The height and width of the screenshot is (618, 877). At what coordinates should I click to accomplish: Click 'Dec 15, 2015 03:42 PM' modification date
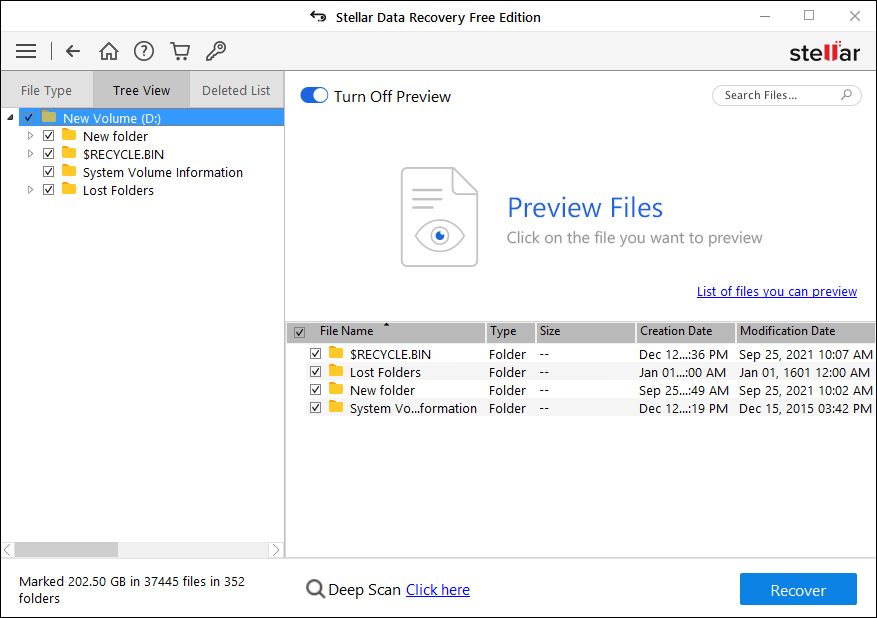pyautogui.click(x=805, y=408)
